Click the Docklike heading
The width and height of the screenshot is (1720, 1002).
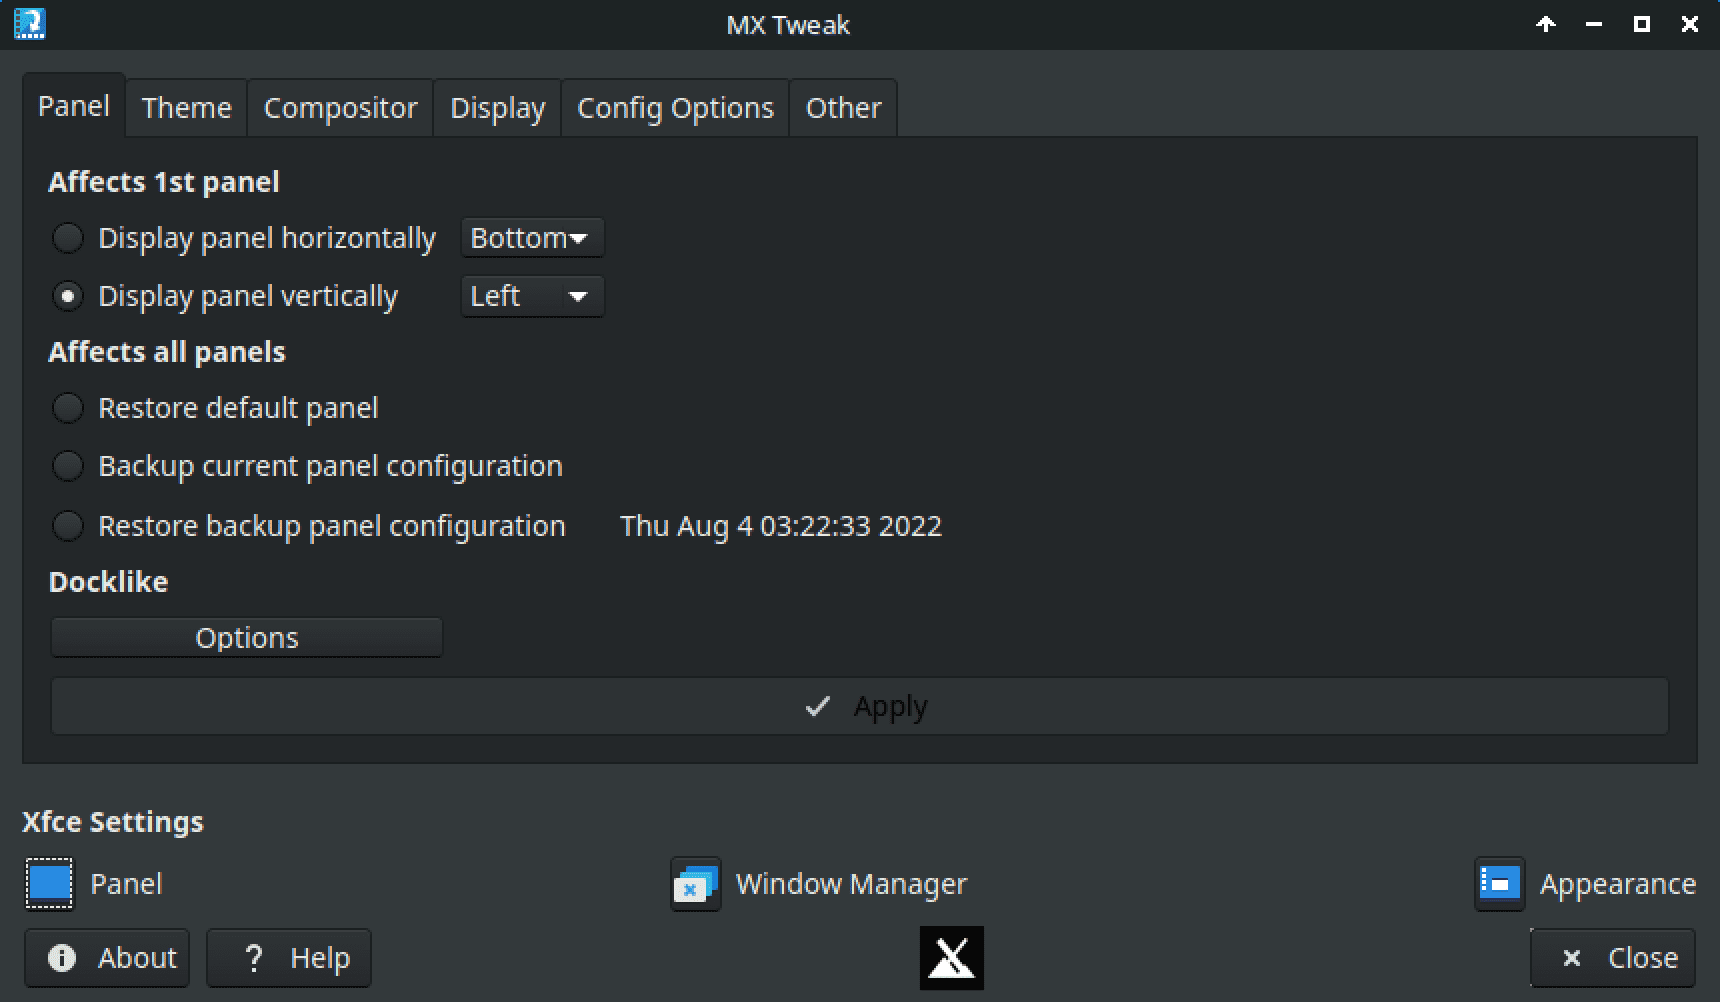pos(108,582)
